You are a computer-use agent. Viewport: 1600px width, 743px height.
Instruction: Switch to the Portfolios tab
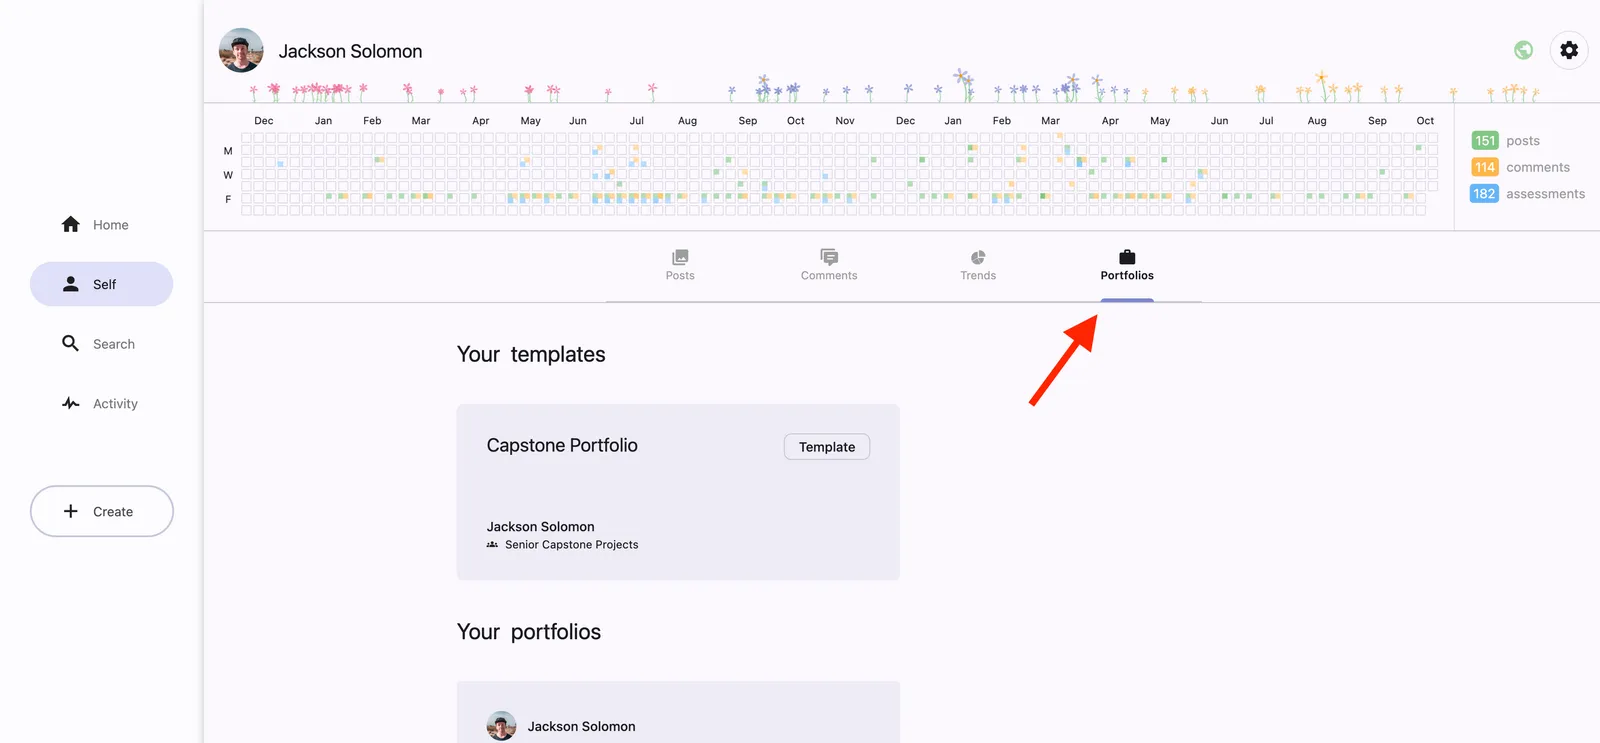[1127, 265]
